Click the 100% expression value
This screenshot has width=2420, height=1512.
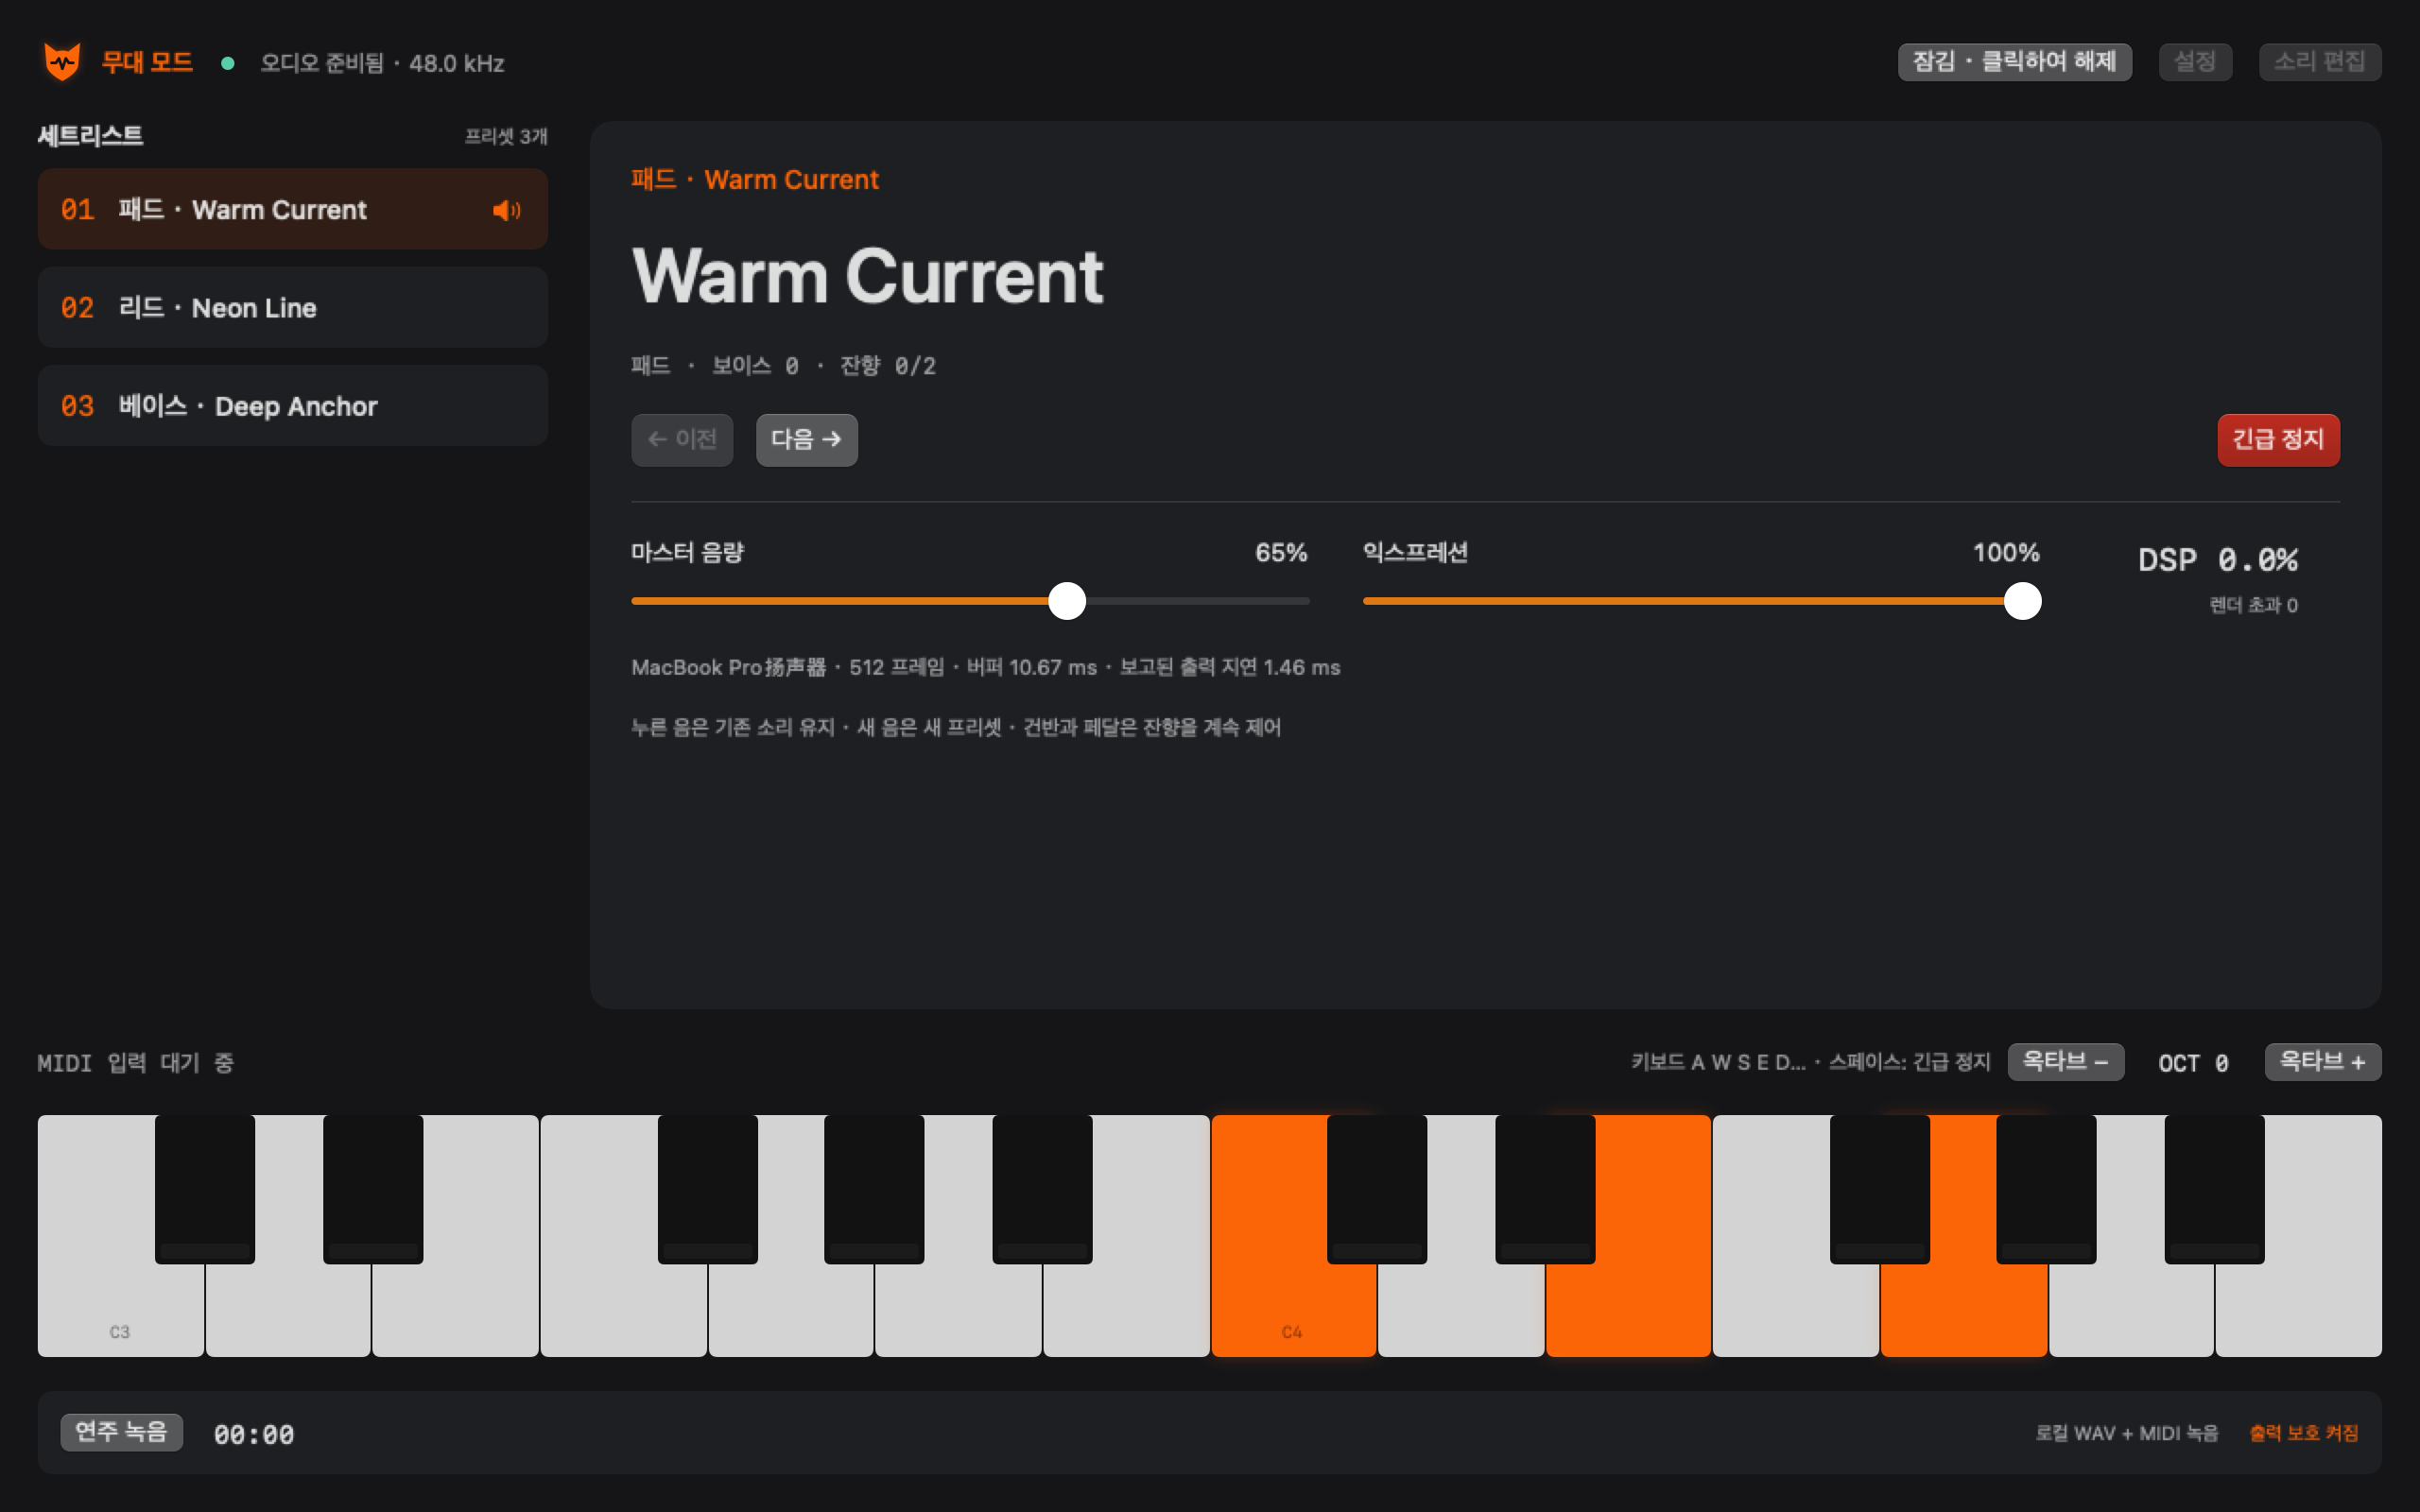coord(2006,553)
